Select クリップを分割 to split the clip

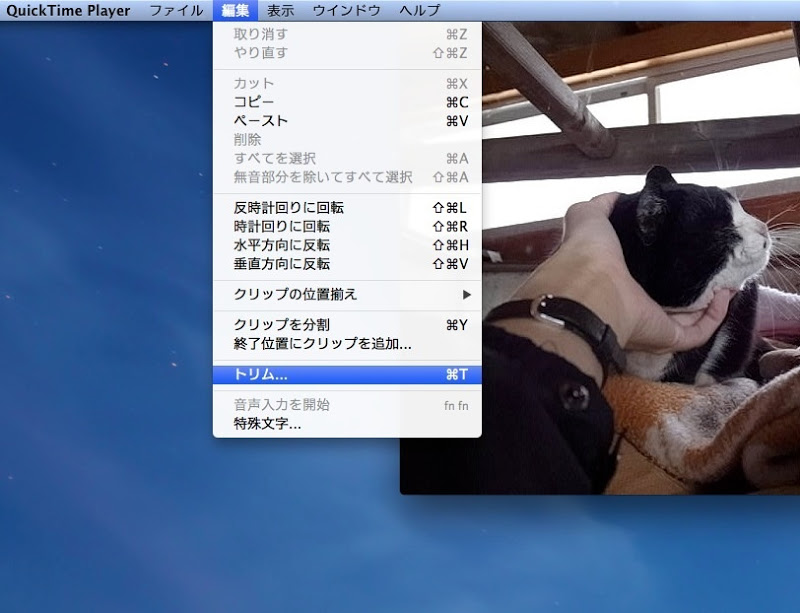[x=347, y=325]
